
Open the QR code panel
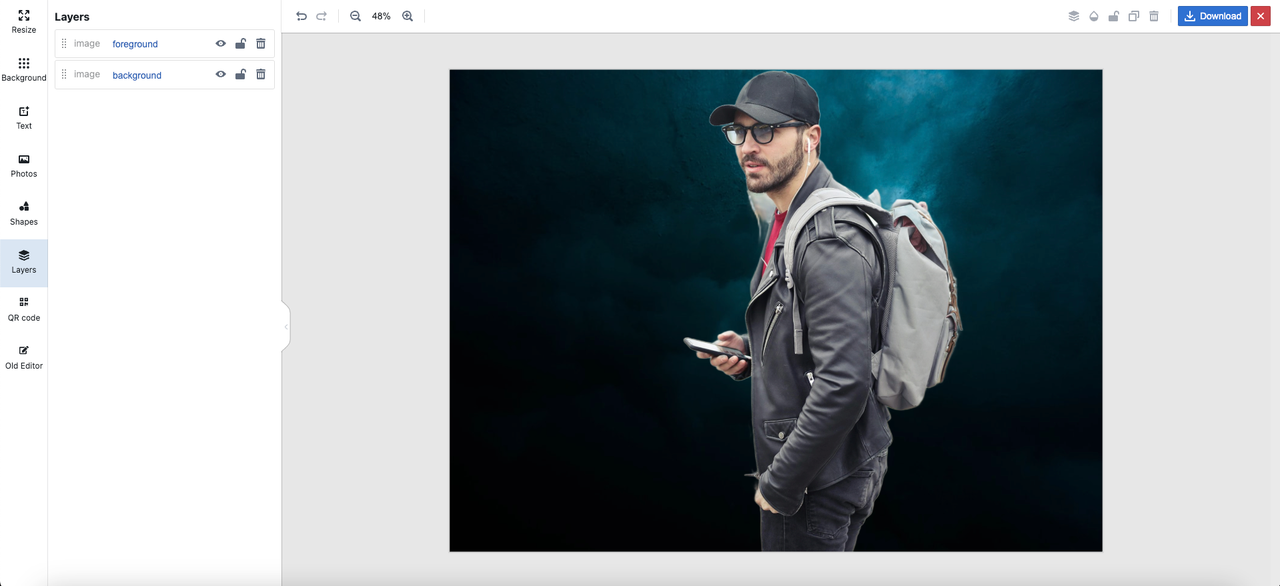(24, 310)
